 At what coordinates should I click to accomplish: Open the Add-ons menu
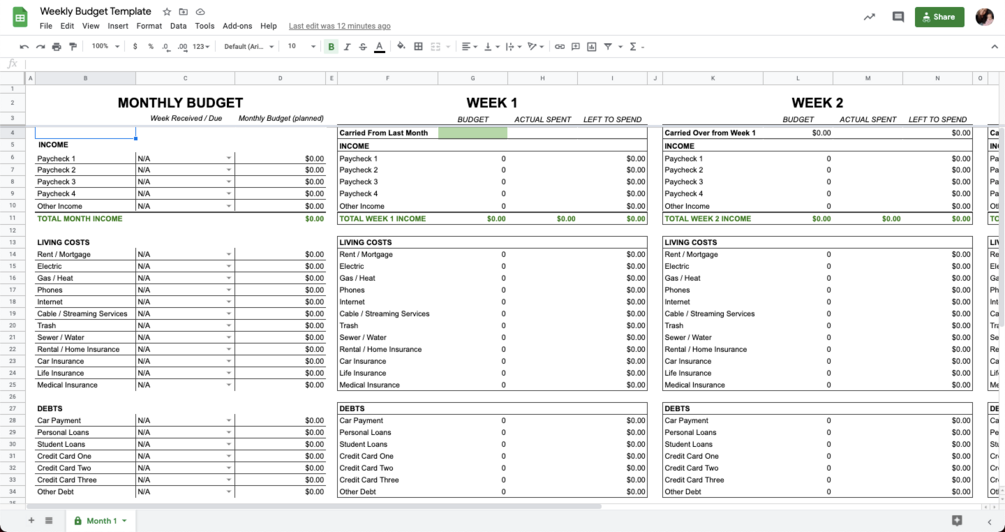tap(237, 26)
